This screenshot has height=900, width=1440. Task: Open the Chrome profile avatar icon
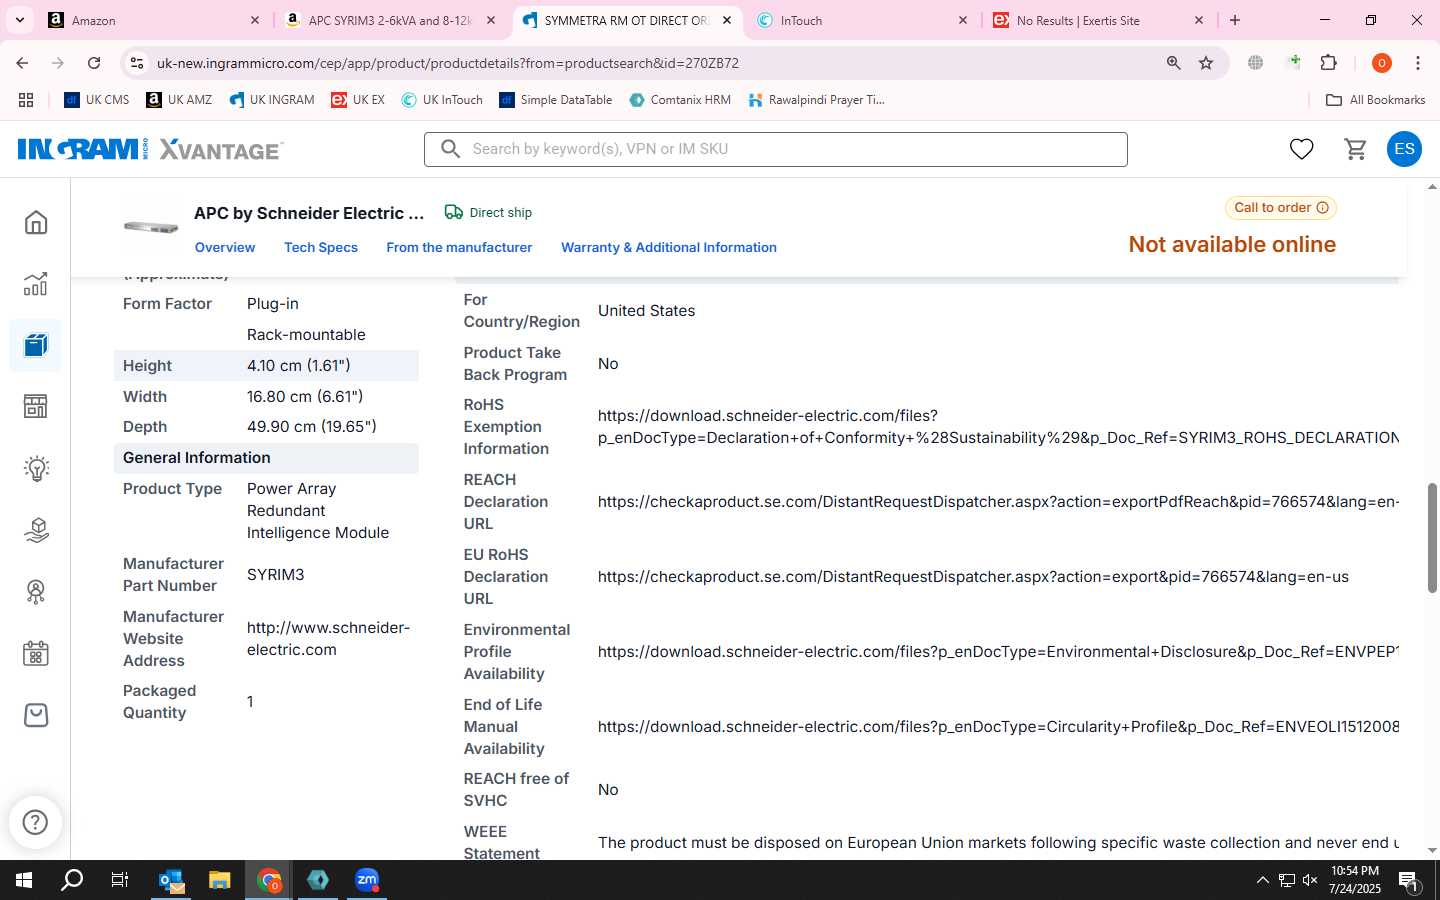pos(1382,63)
